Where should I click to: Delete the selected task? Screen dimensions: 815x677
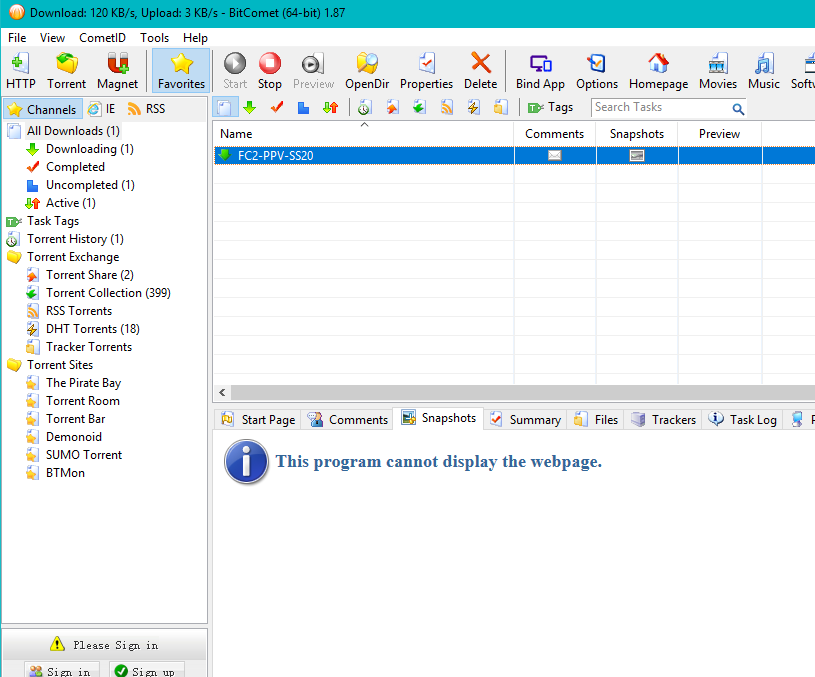[x=480, y=71]
